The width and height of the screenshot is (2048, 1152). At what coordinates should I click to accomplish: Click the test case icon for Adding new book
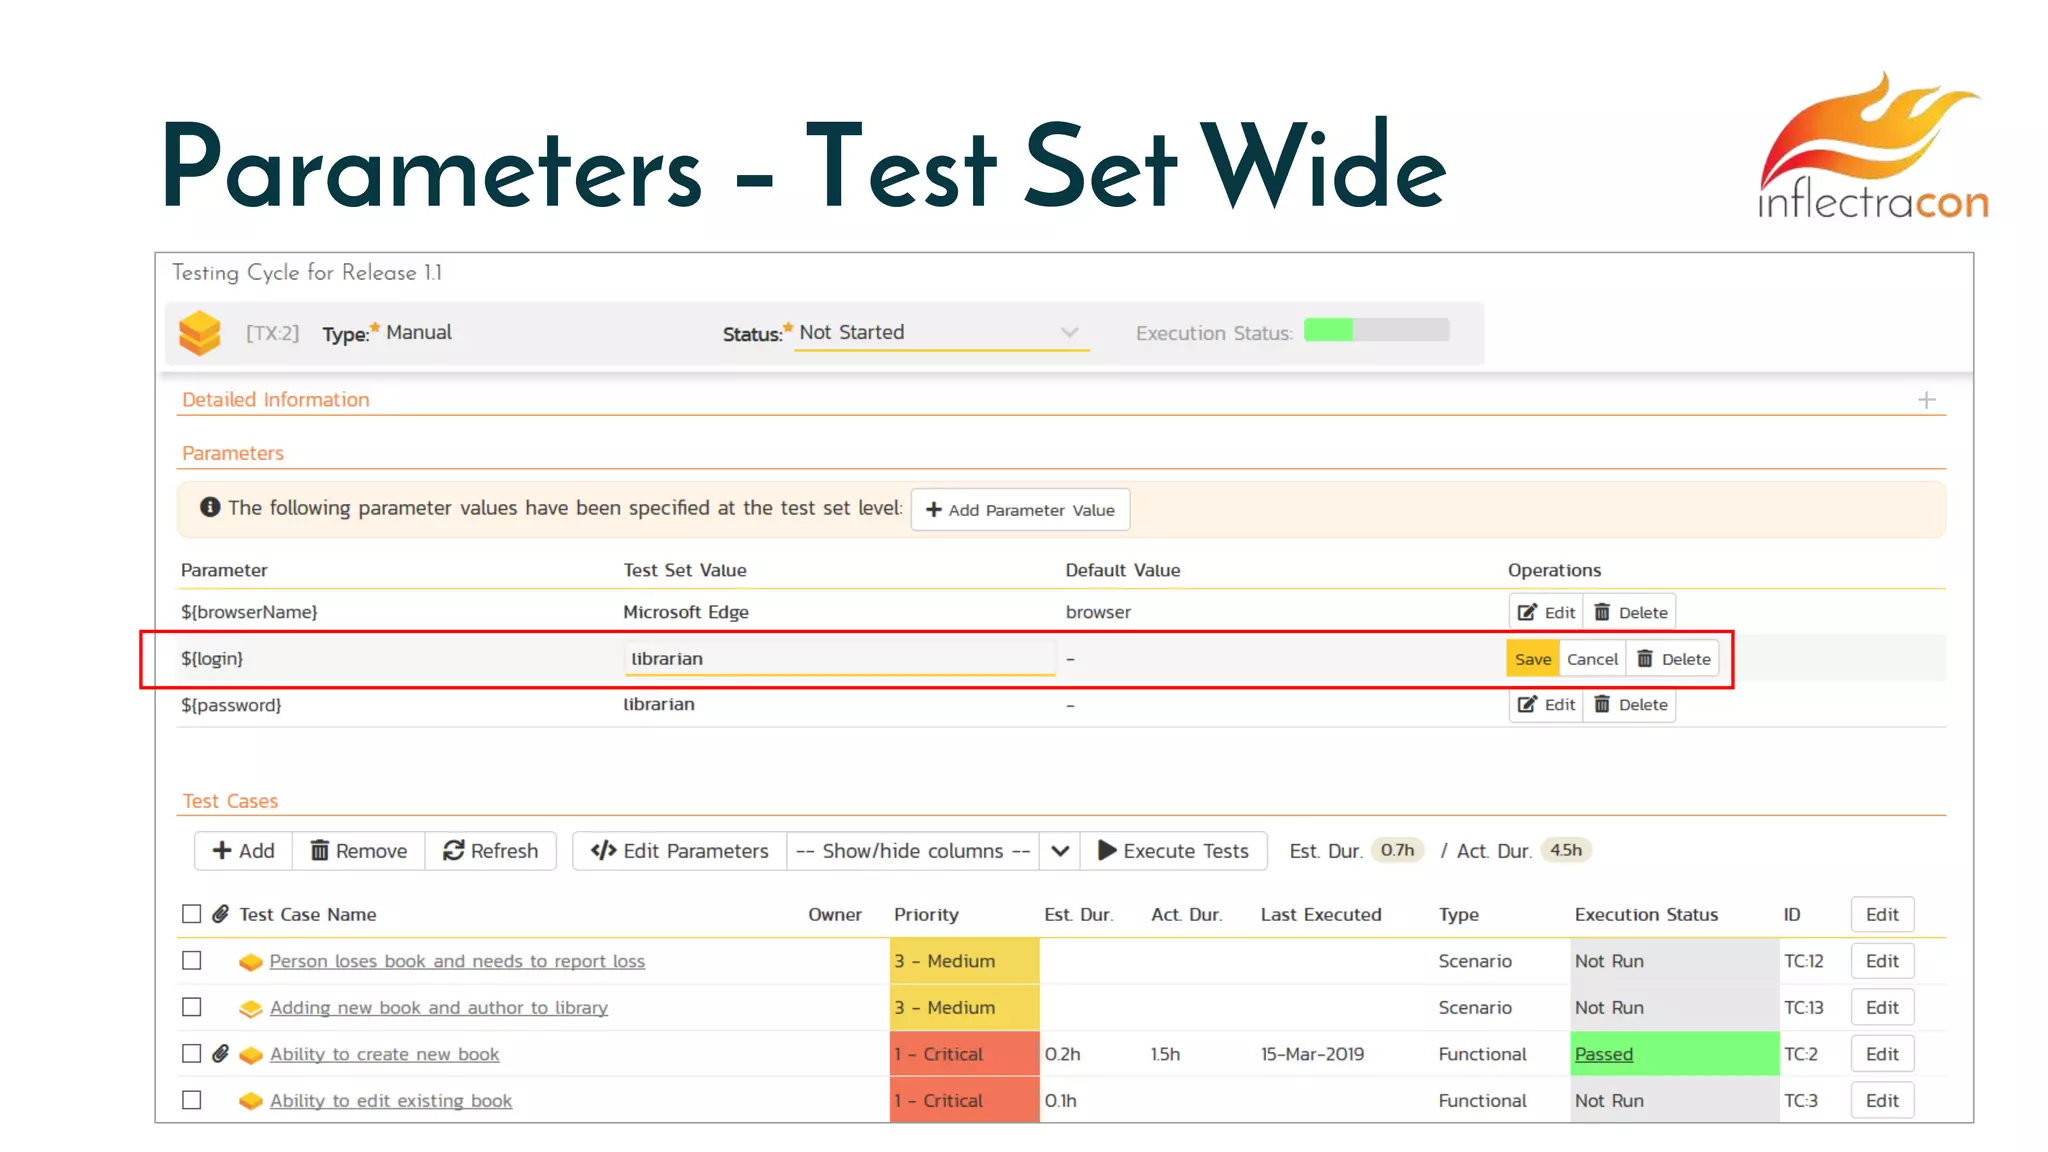tap(250, 1009)
